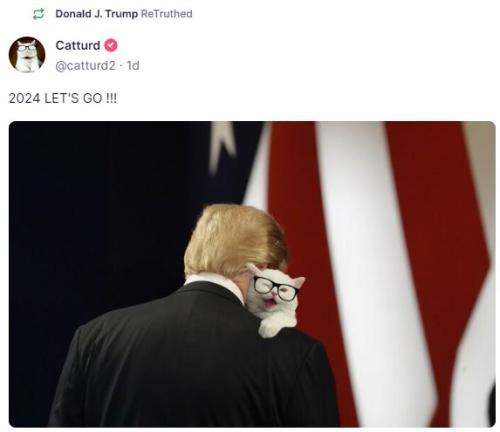Open Donald J. Trump's profile link
The width and height of the screenshot is (500, 432).
coord(96,14)
